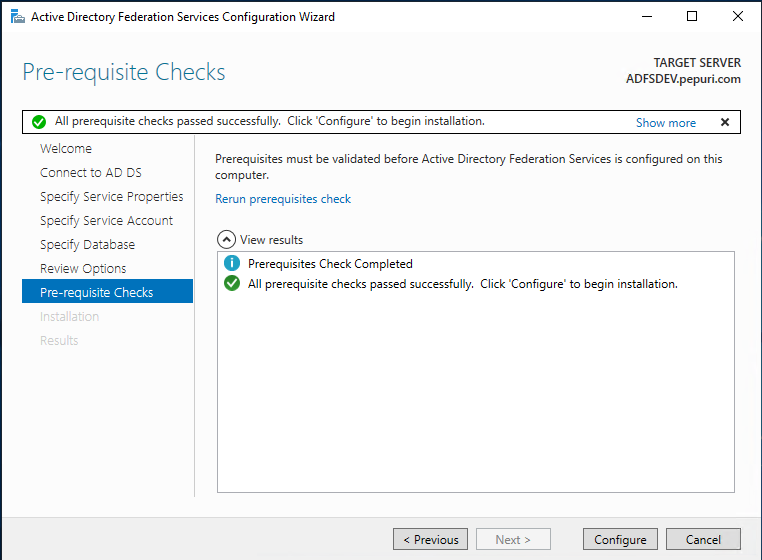This screenshot has width=762, height=560.
Task: Open the Specify Service Properties step
Action: (x=111, y=196)
